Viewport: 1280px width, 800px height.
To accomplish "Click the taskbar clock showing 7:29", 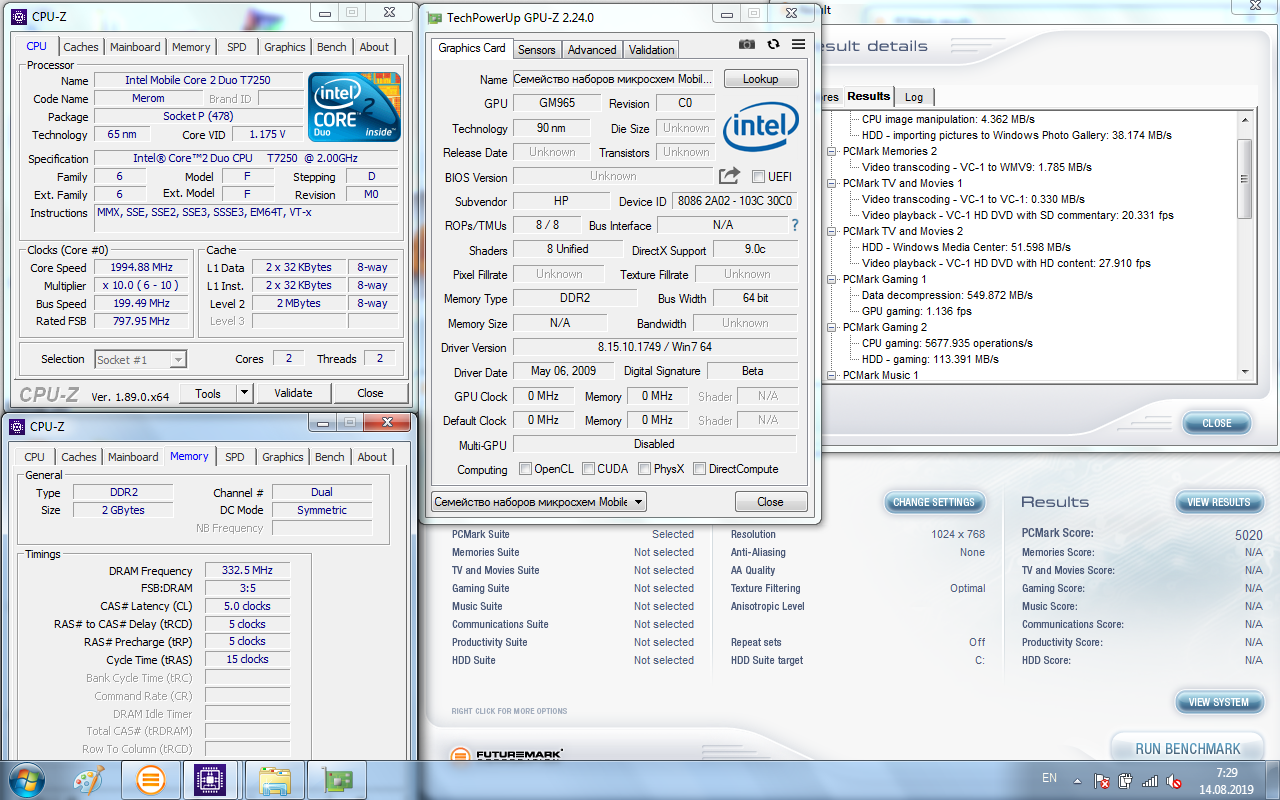I will click(1227, 773).
